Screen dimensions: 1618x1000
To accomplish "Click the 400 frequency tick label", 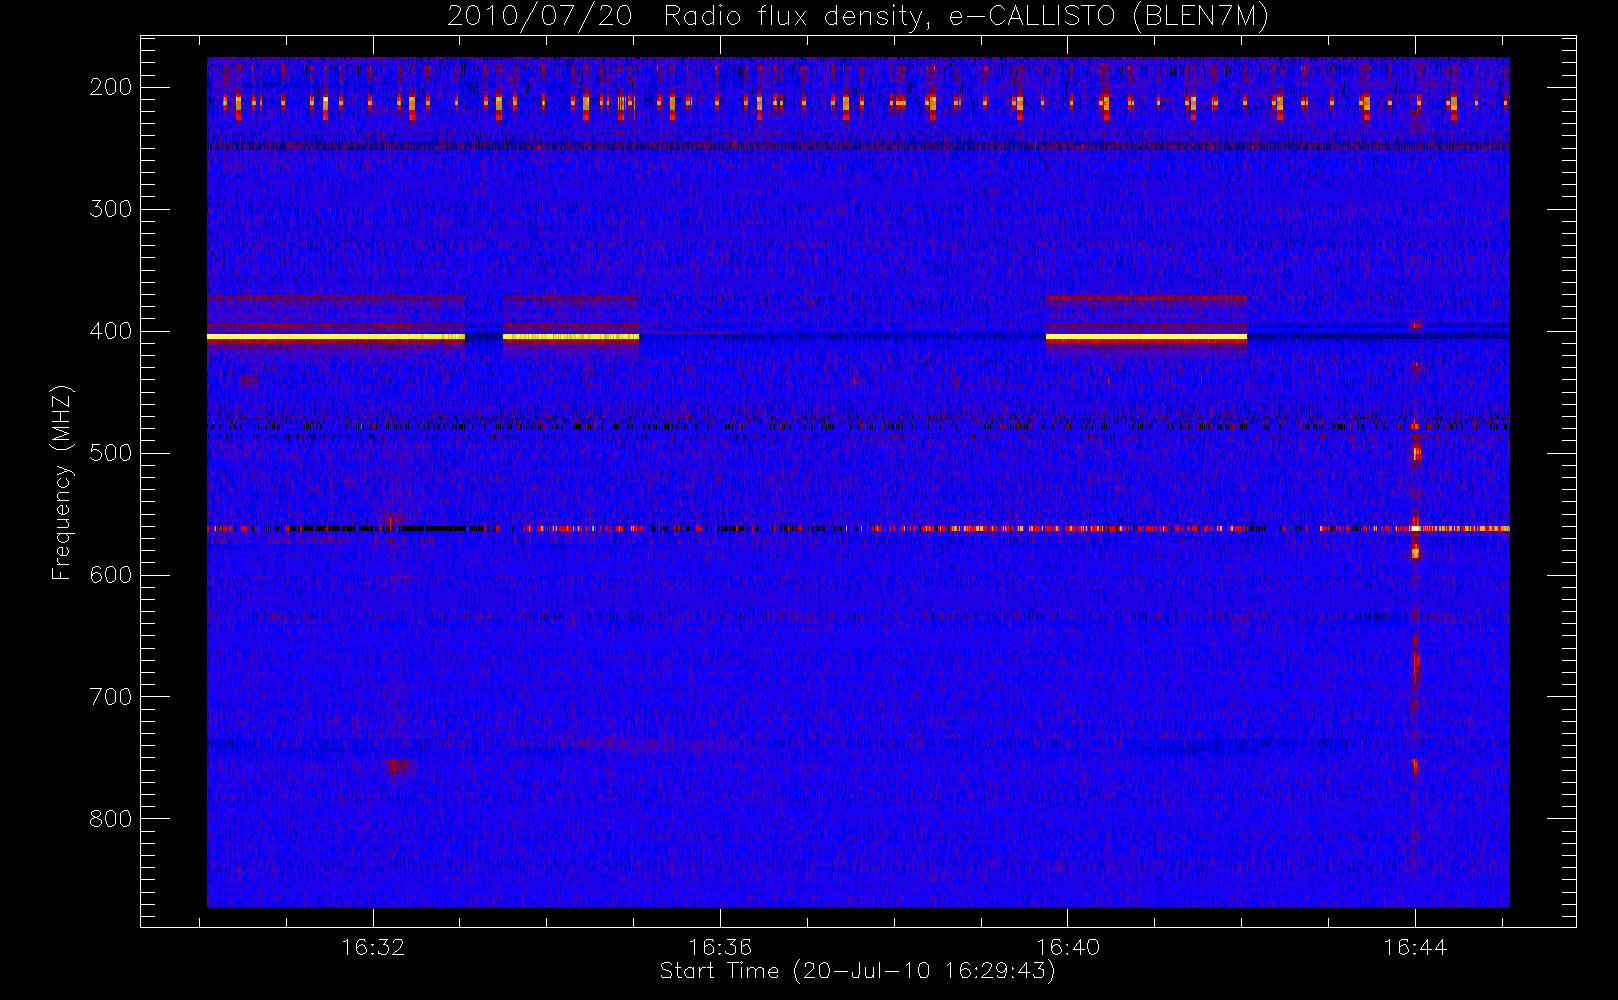I will click(111, 331).
